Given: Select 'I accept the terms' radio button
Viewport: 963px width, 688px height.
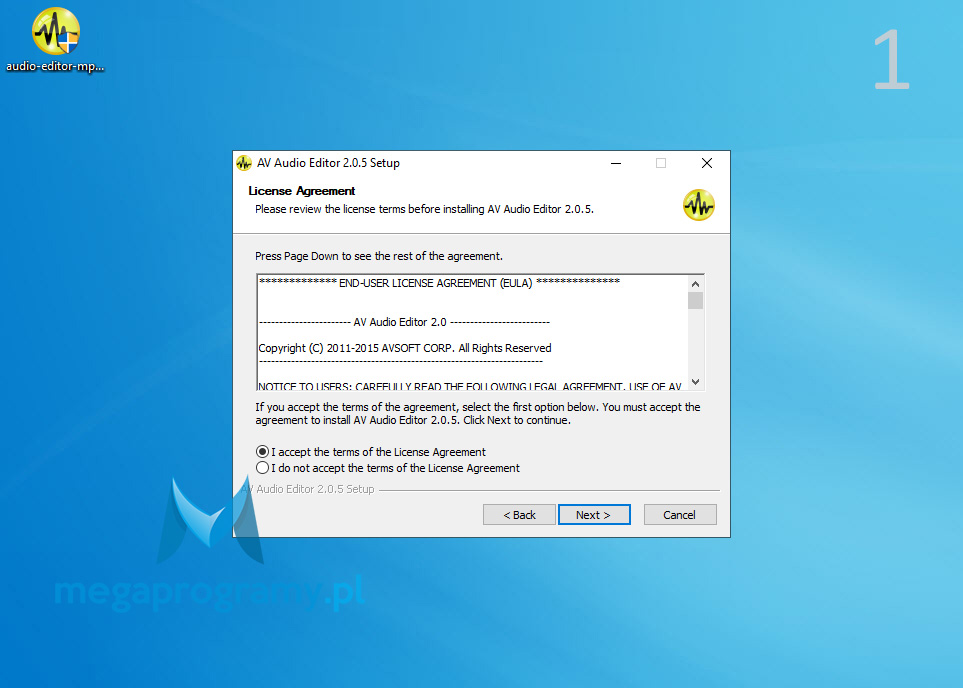Looking at the screenshot, I should point(262,452).
